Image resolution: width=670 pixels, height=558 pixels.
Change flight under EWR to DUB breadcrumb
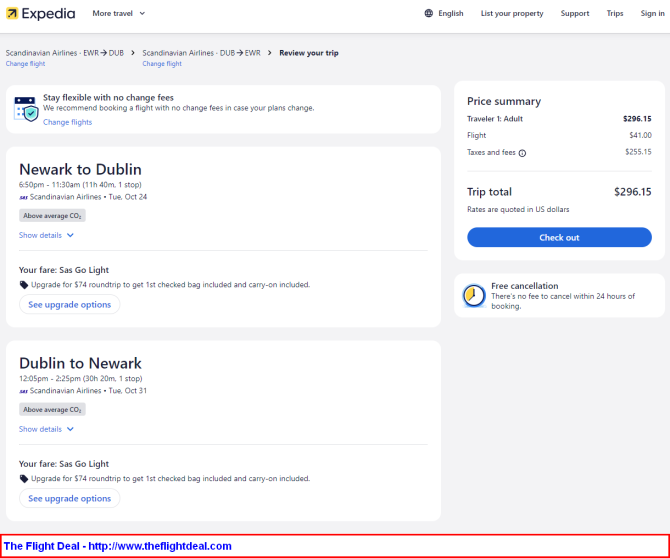coord(25,64)
